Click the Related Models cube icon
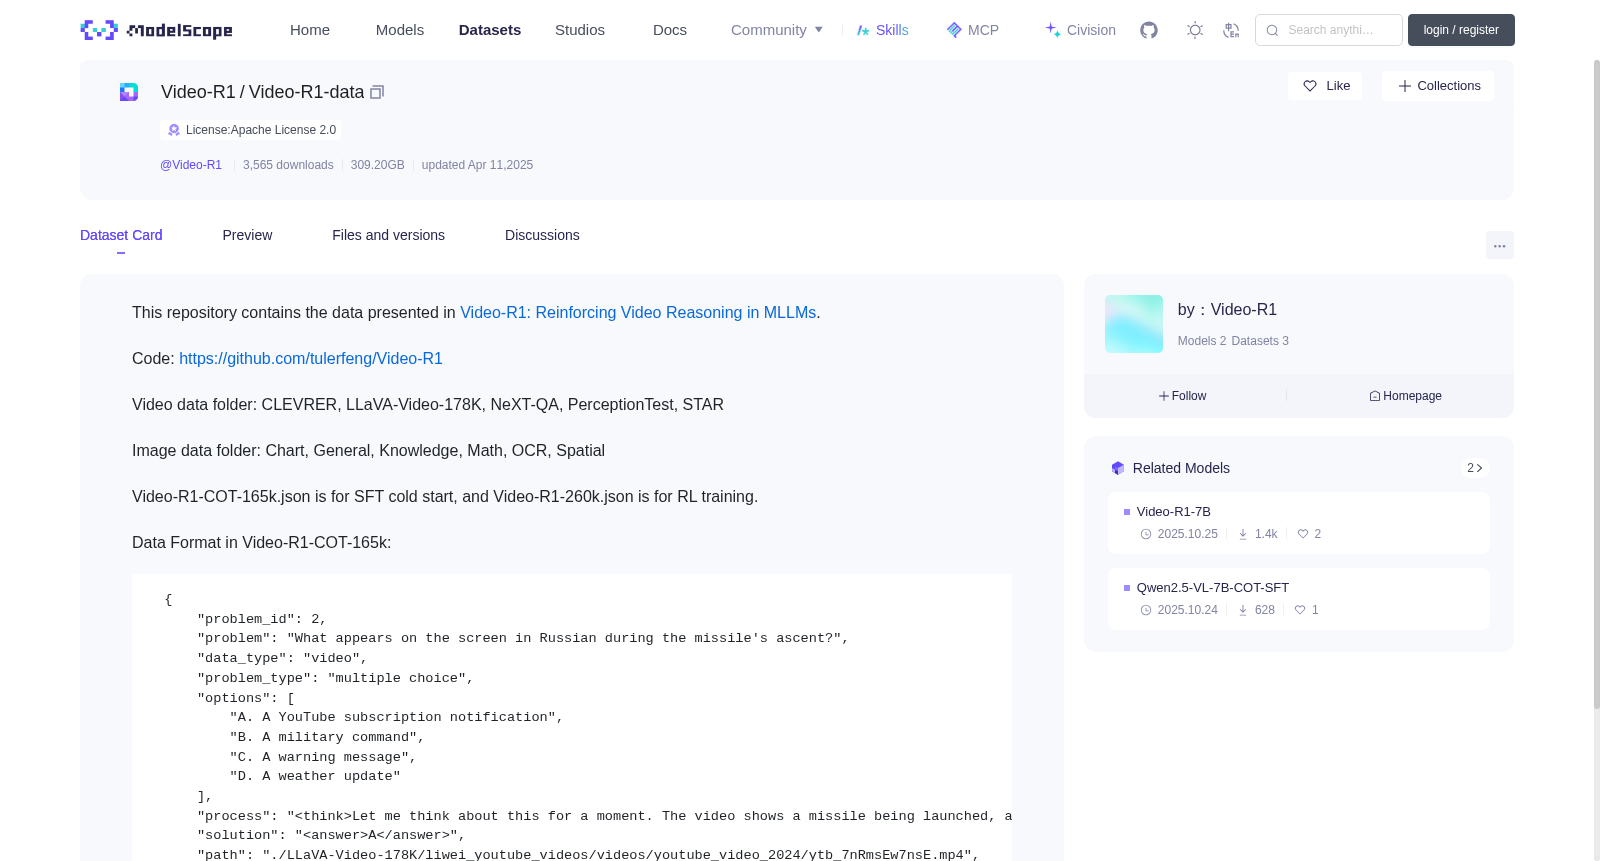 (1118, 468)
